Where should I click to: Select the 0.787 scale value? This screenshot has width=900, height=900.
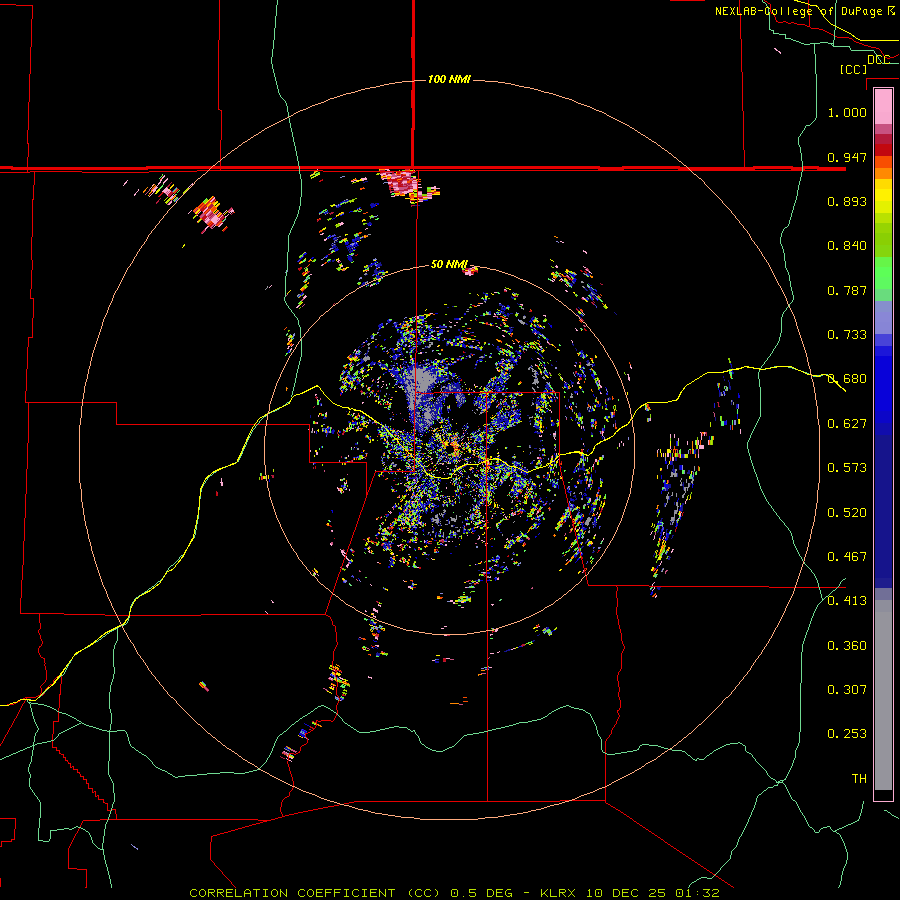[x=847, y=290]
